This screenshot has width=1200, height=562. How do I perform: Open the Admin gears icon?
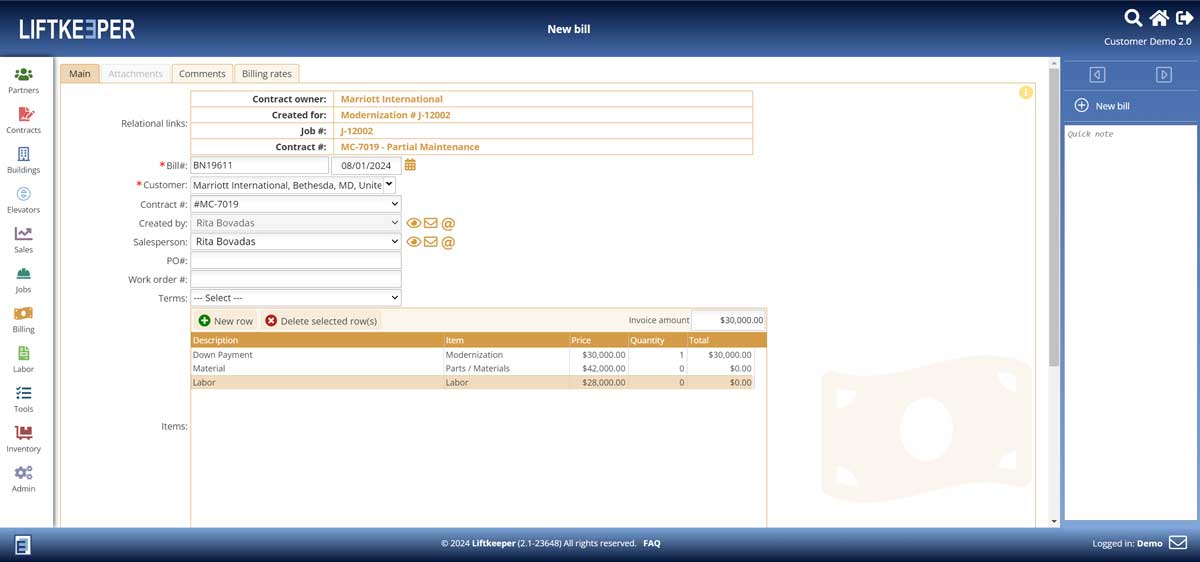click(x=23, y=473)
